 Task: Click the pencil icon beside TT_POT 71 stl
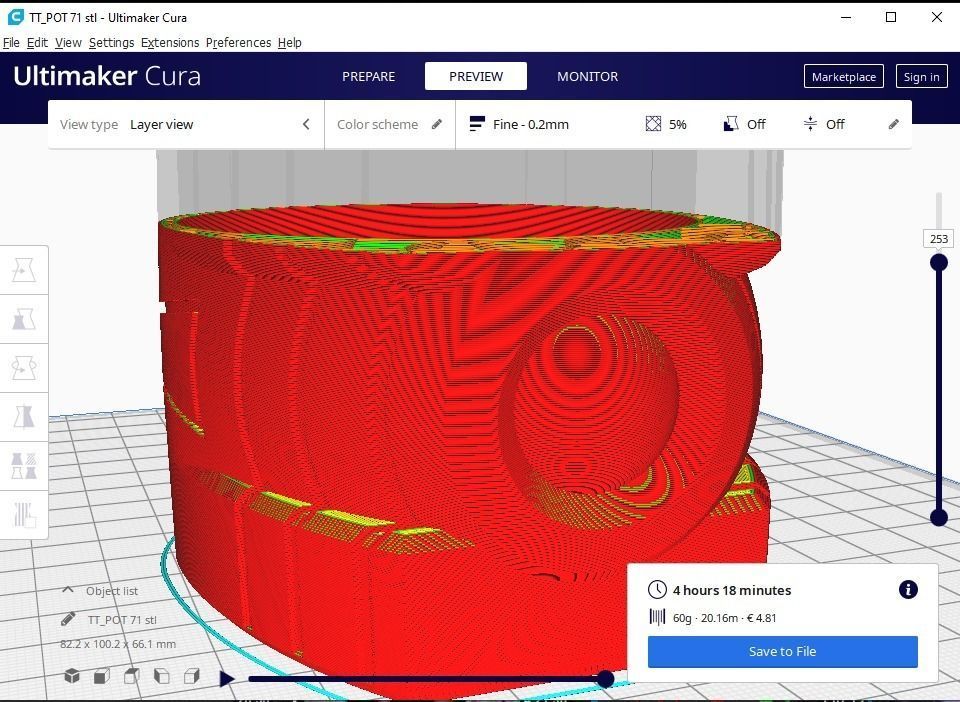[x=69, y=619]
